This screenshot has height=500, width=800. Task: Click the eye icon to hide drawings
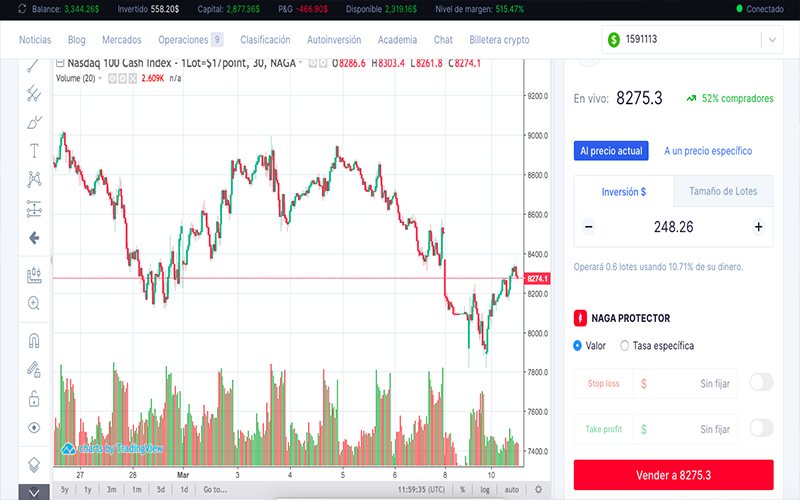coord(34,428)
